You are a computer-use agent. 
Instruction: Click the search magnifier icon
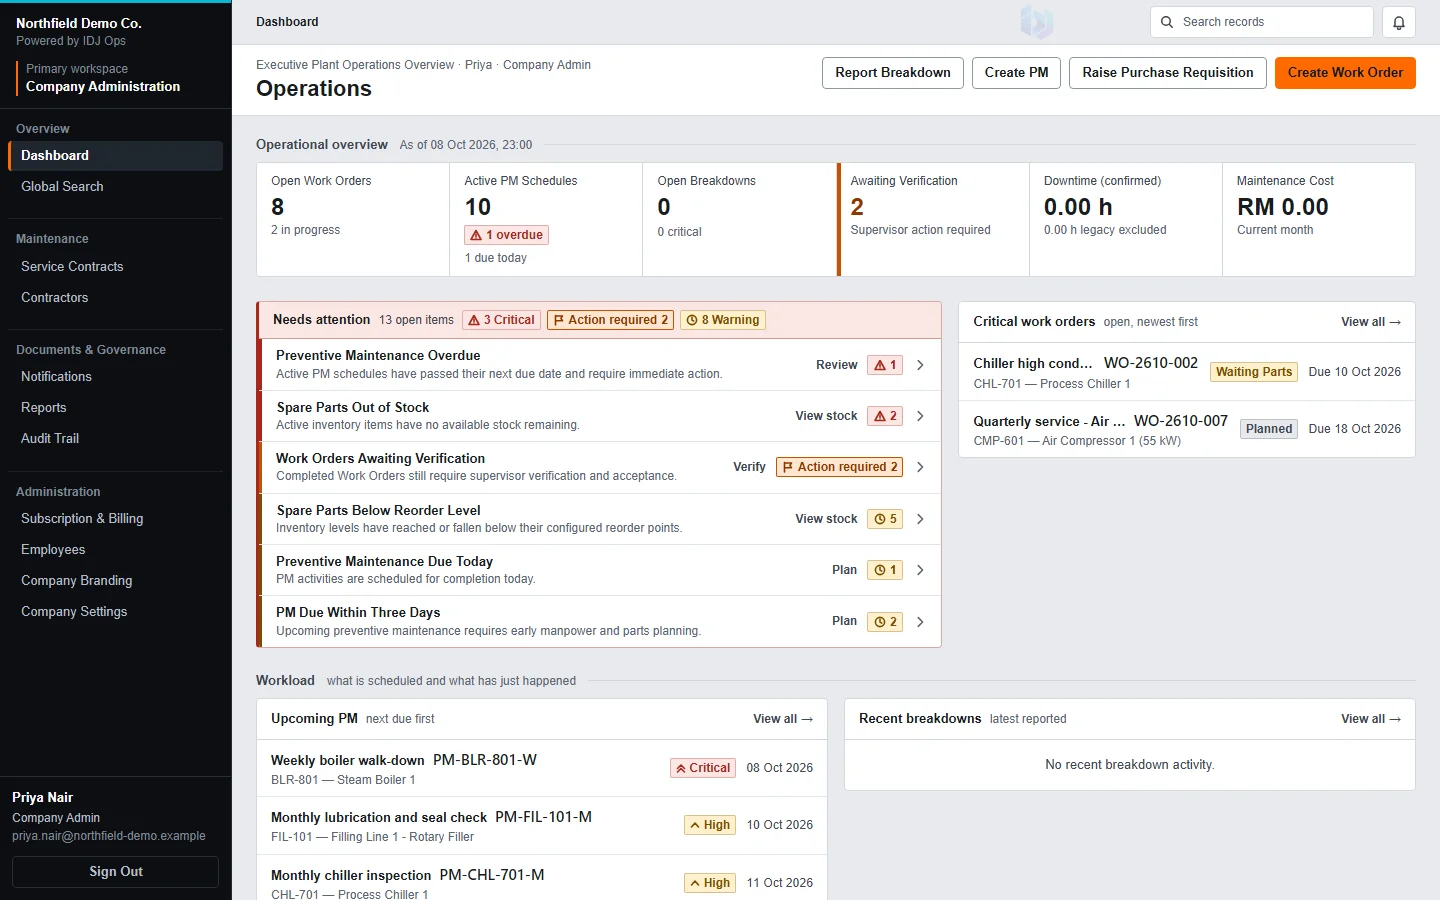click(x=1167, y=22)
